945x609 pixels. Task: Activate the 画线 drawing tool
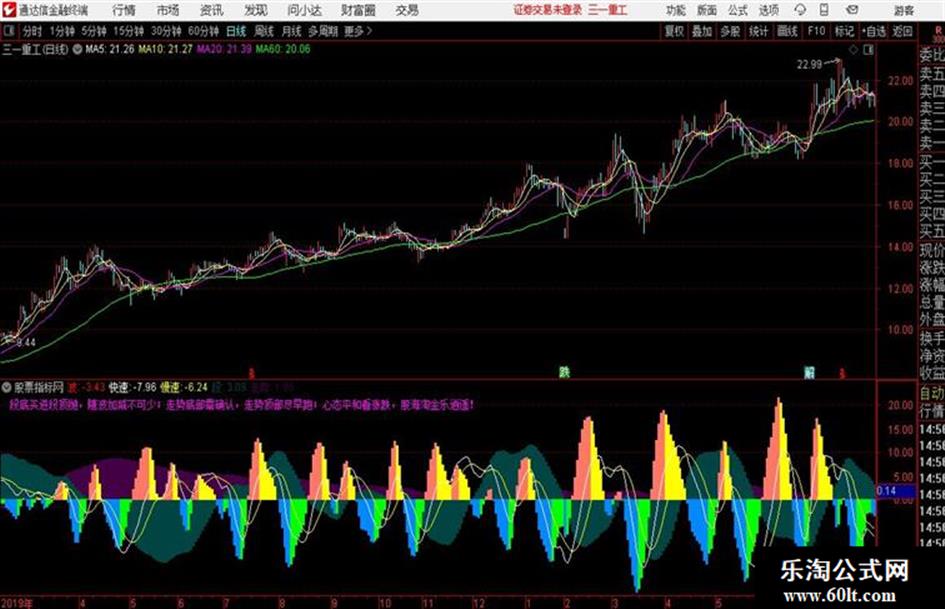pos(787,31)
